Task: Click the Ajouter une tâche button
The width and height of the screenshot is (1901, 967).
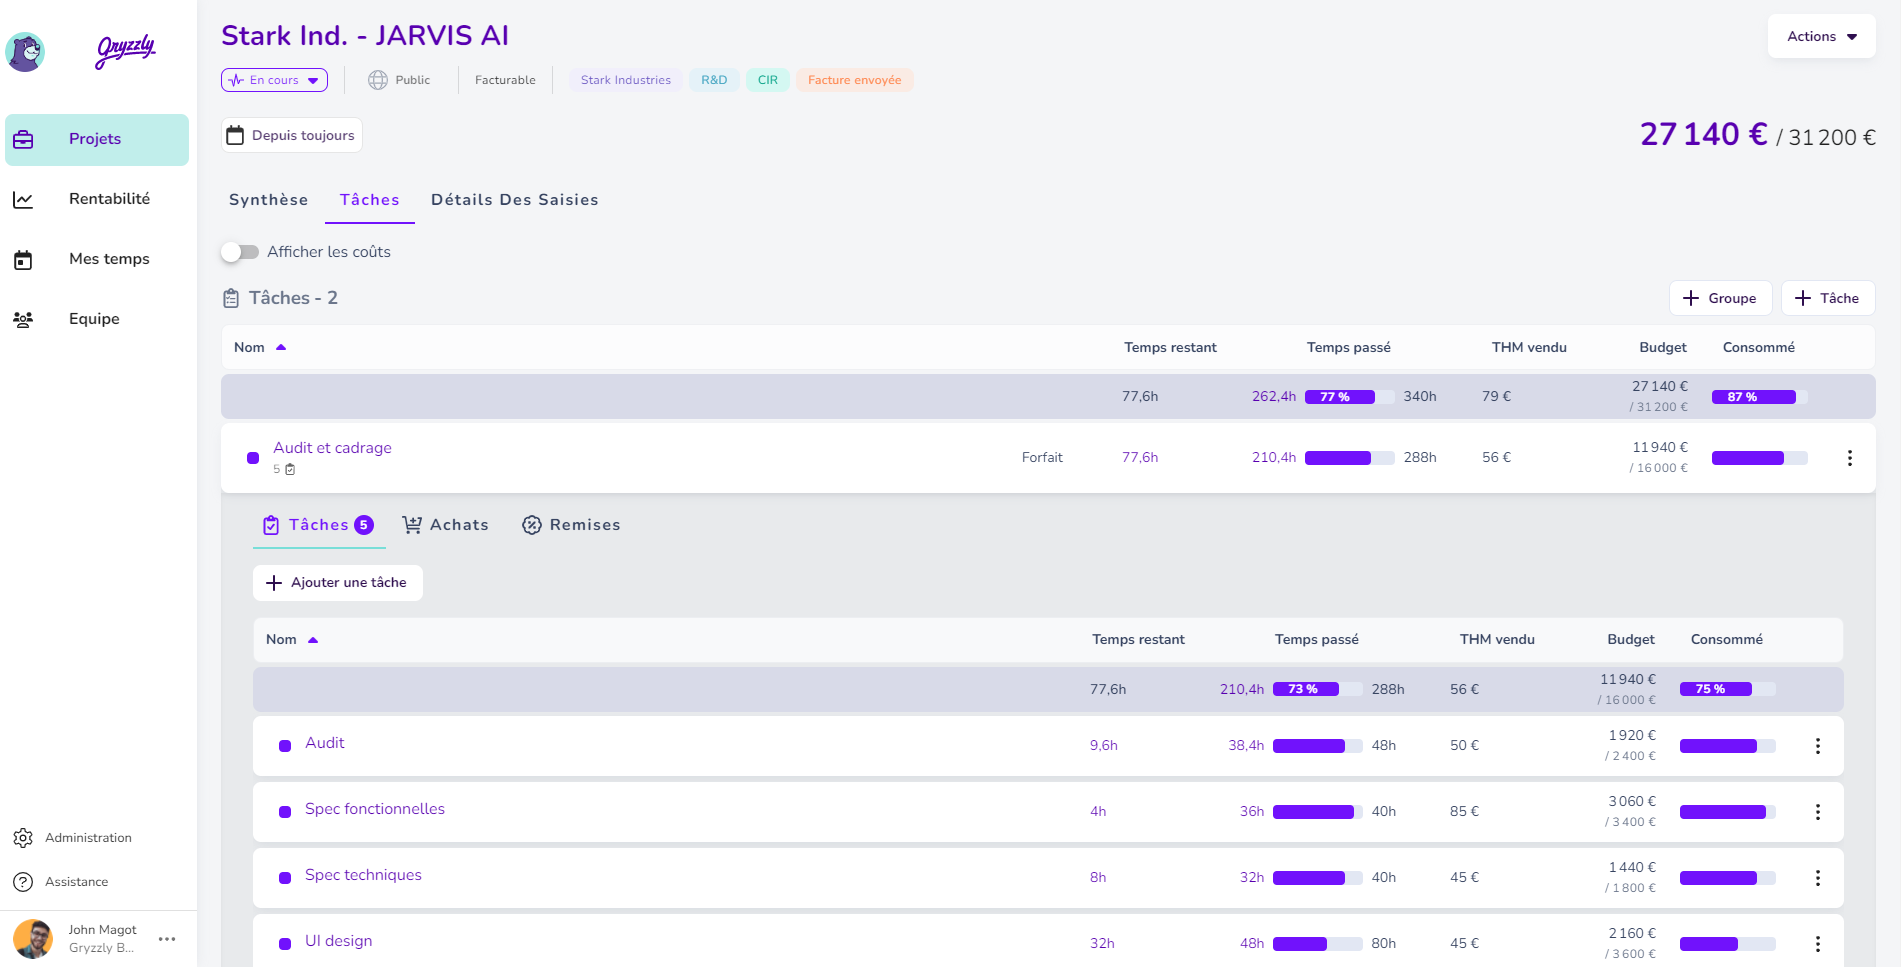Action: coord(337,583)
